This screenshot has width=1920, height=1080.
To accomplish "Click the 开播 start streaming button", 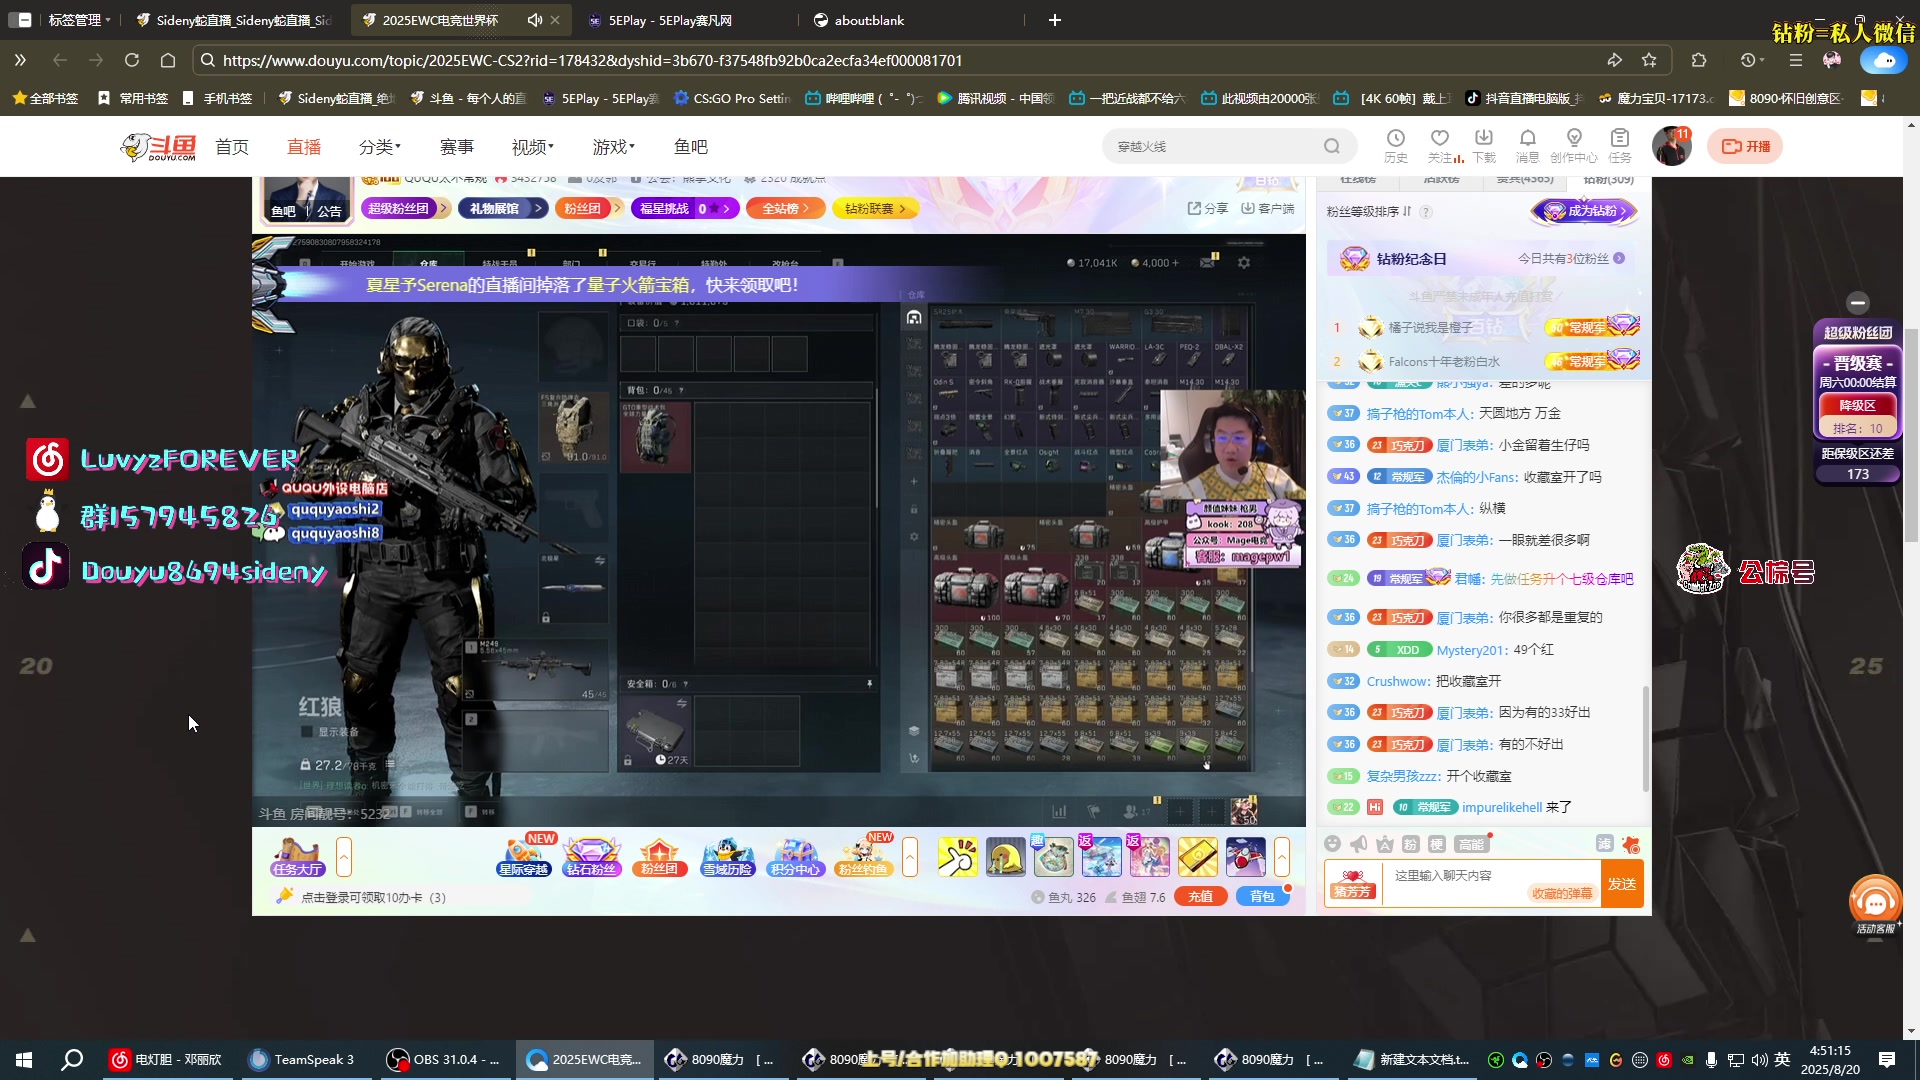I will 1745,146.
